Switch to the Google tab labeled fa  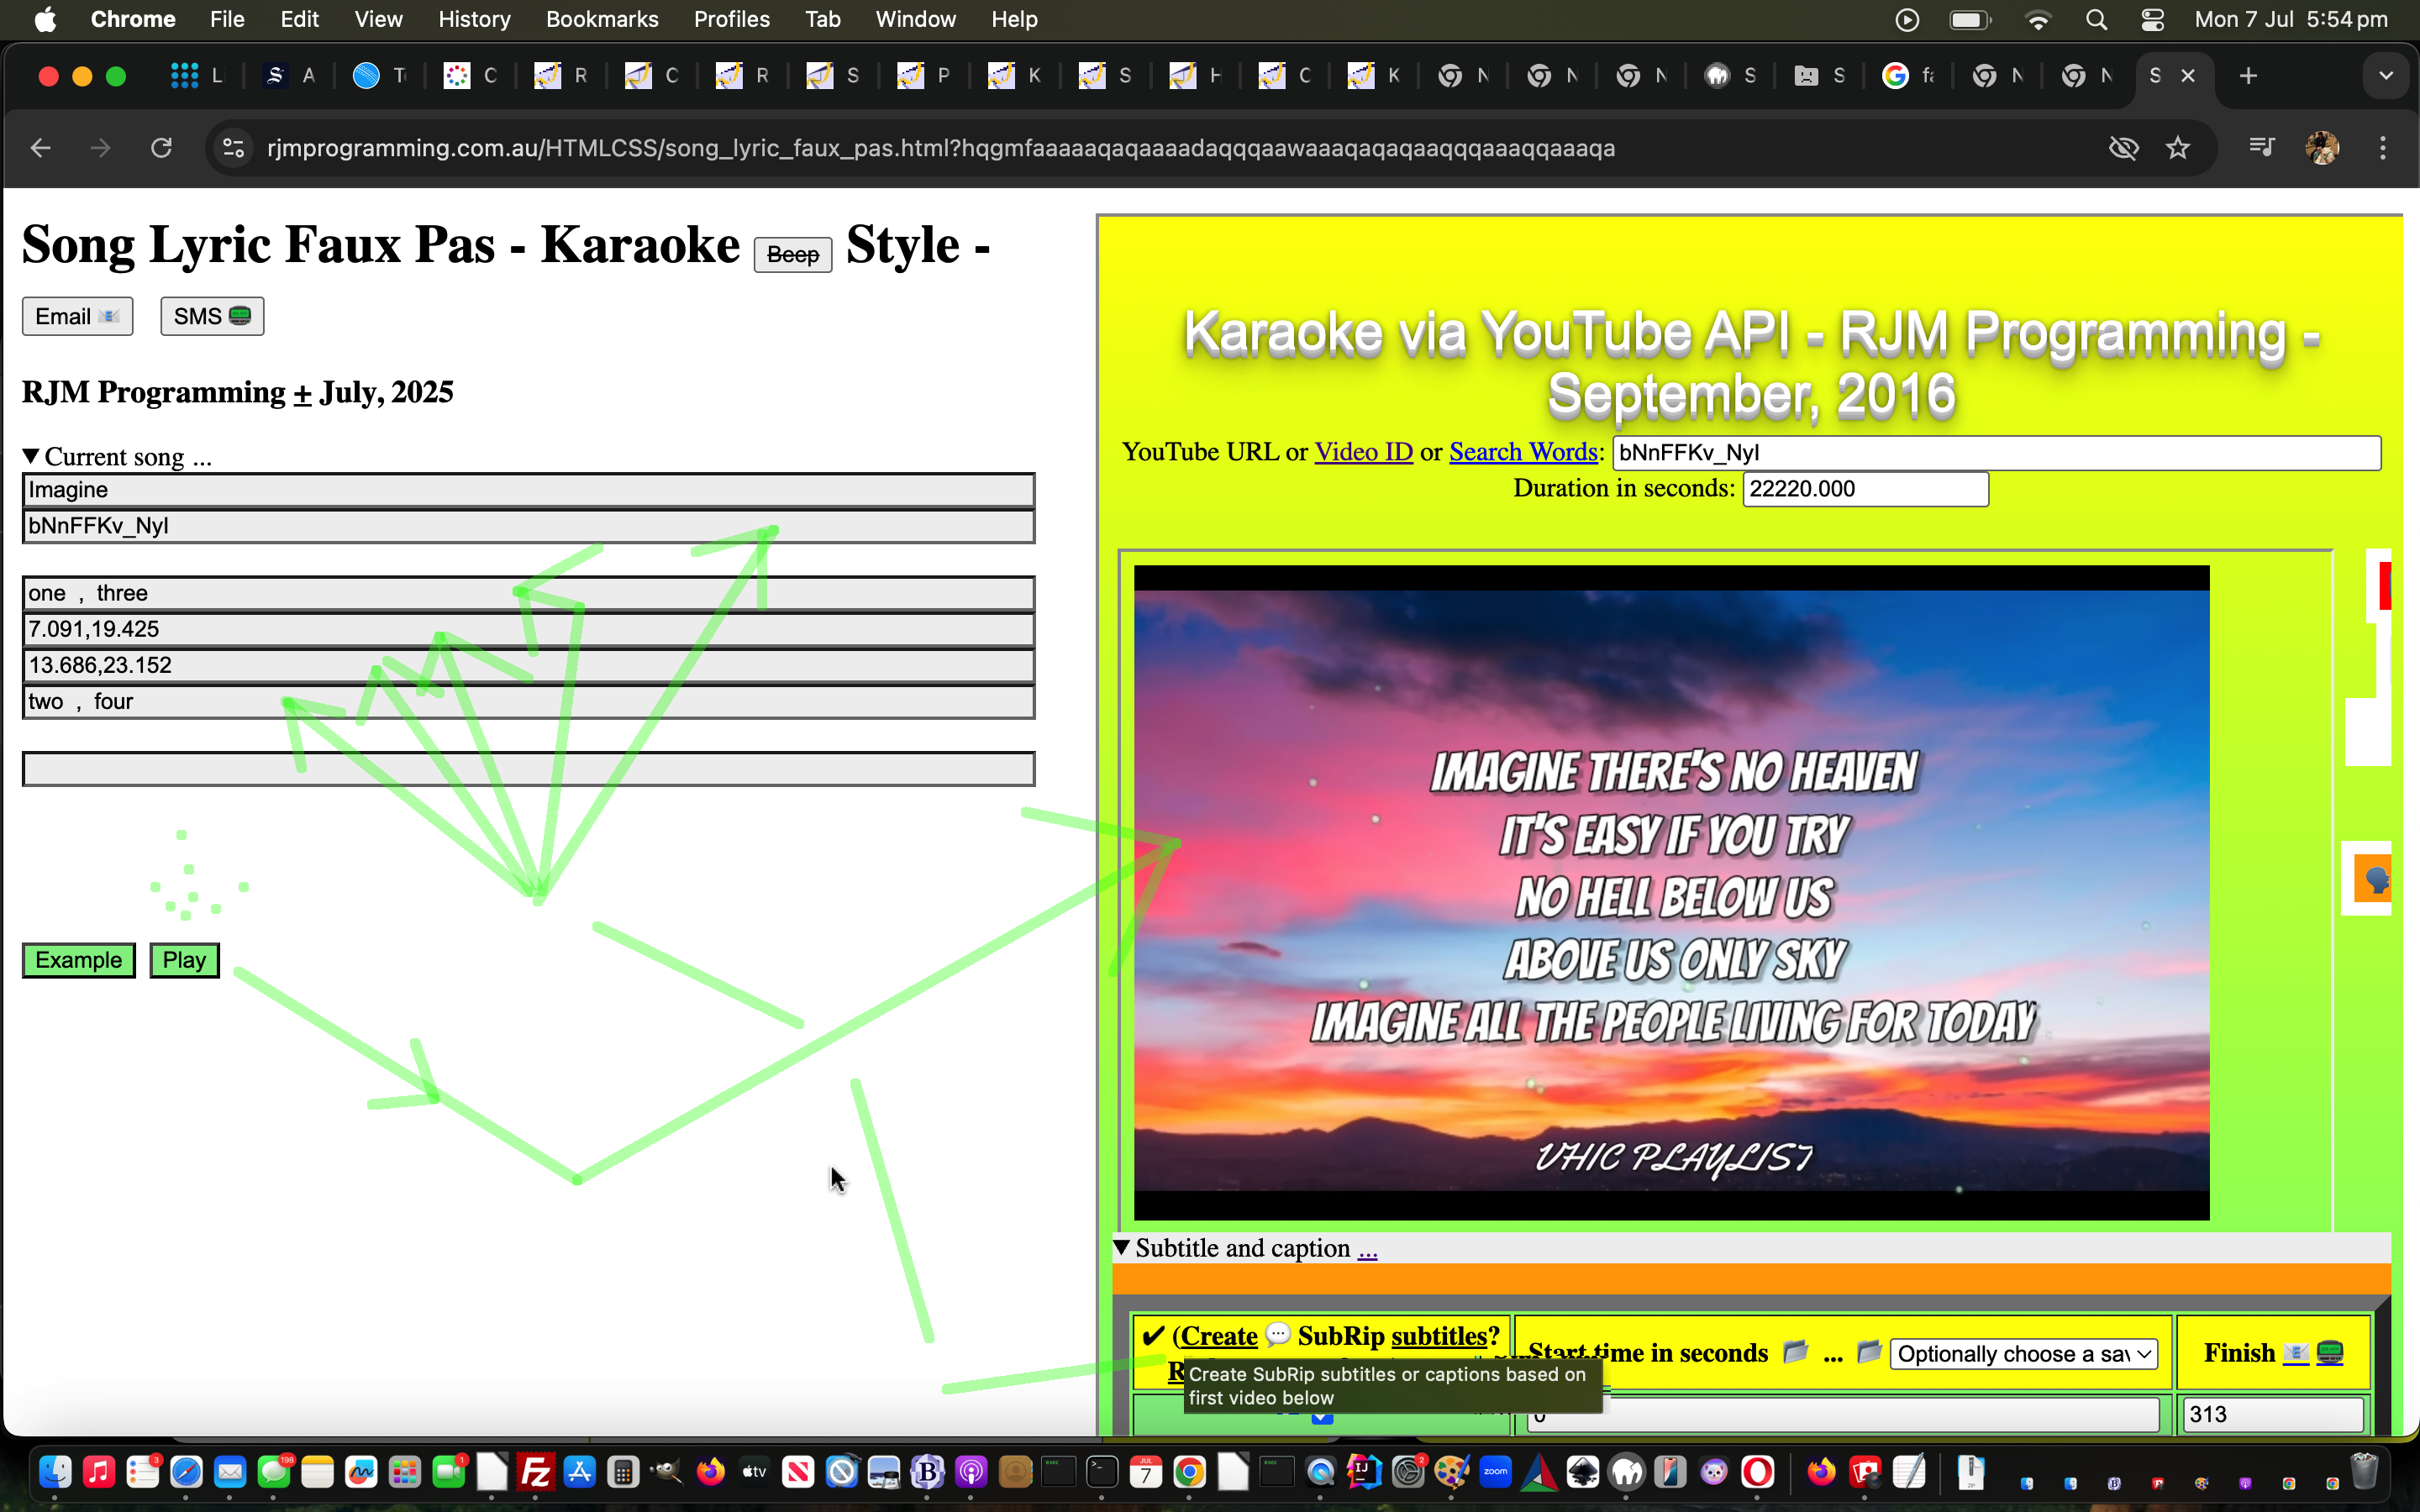tap(1908, 76)
